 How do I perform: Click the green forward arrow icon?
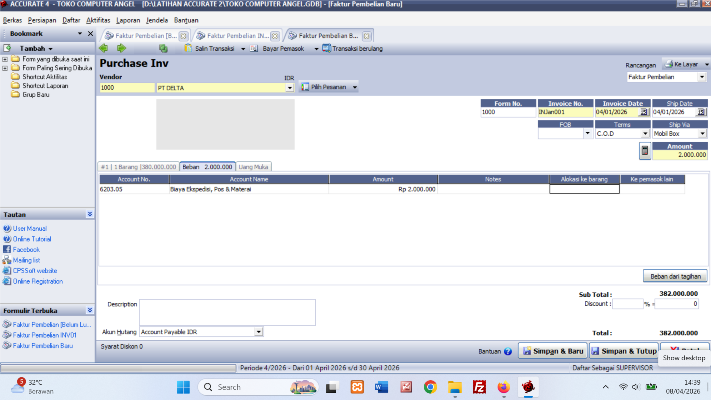[x=121, y=48]
